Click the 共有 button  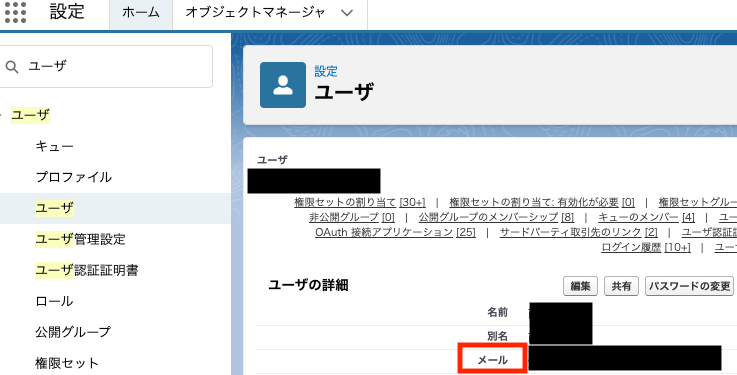(x=621, y=286)
